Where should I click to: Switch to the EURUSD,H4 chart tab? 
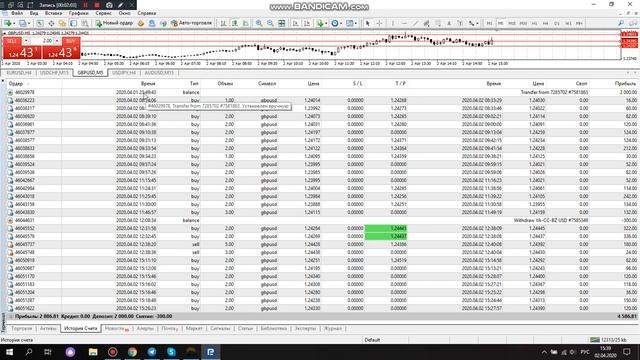coord(19,73)
